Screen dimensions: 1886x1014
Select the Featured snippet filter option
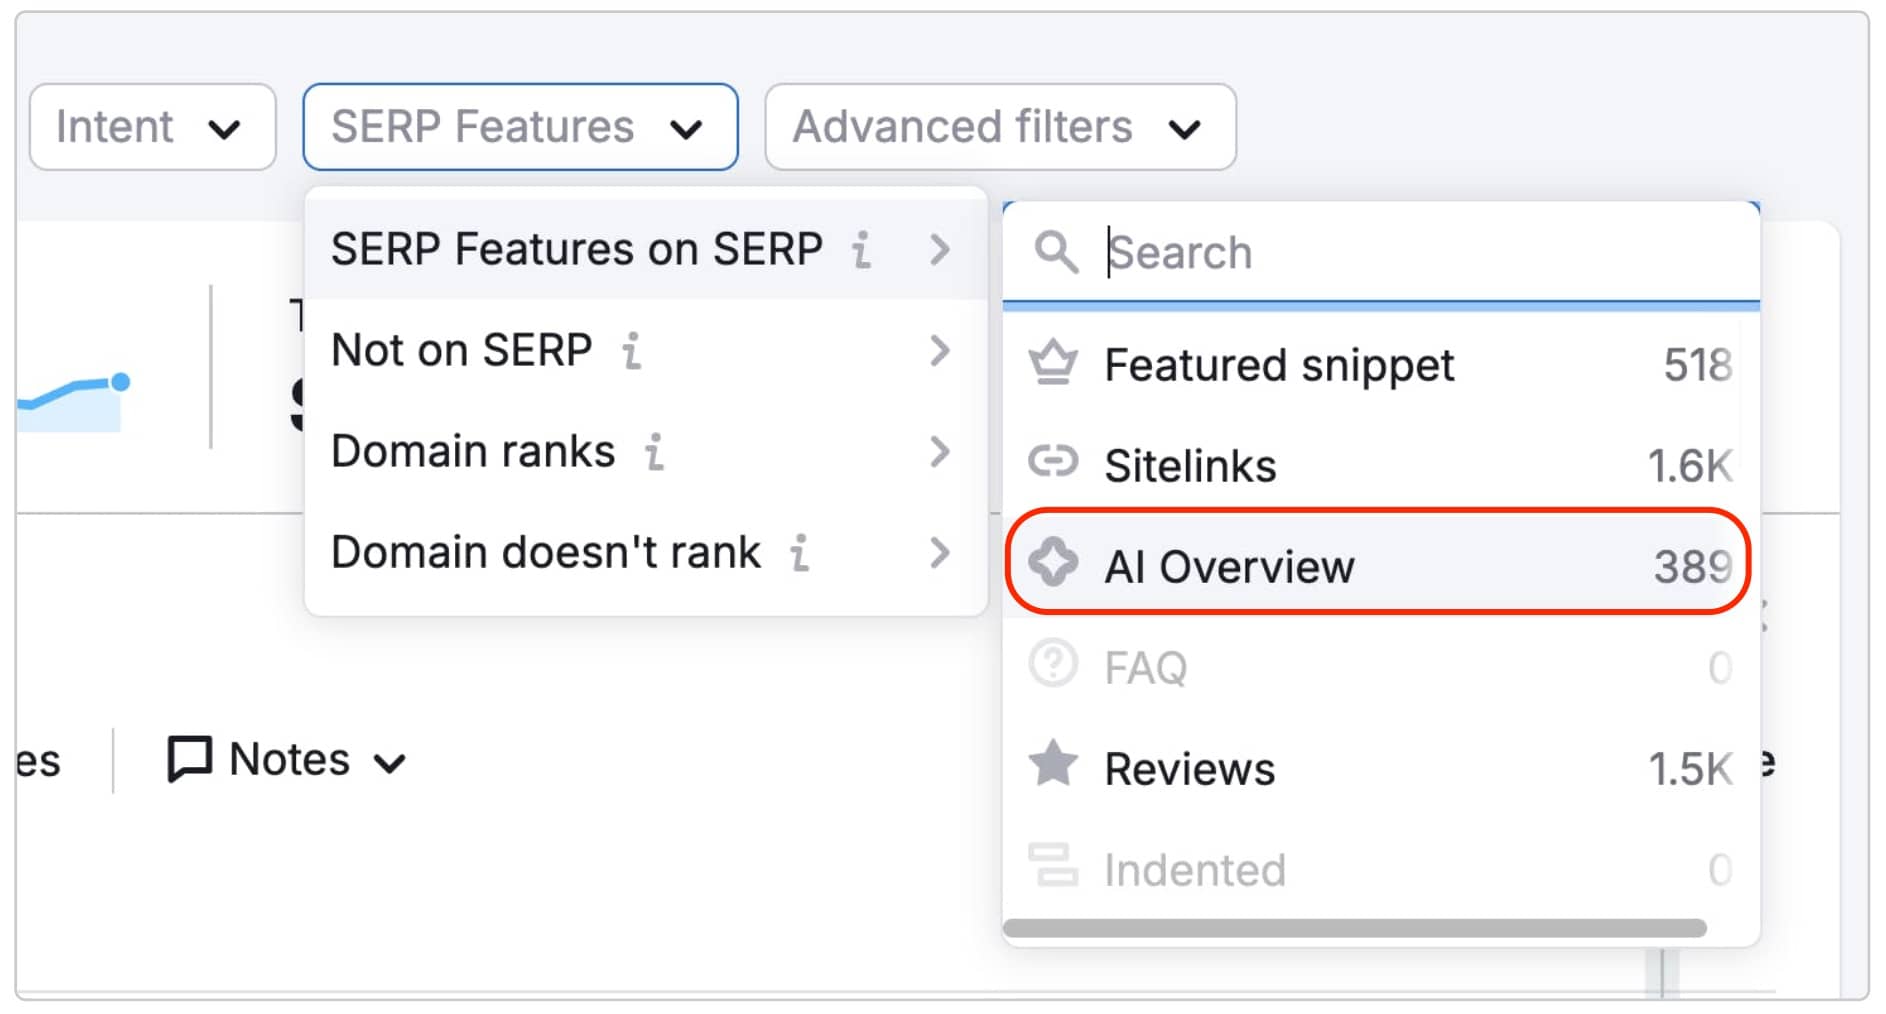1278,364
